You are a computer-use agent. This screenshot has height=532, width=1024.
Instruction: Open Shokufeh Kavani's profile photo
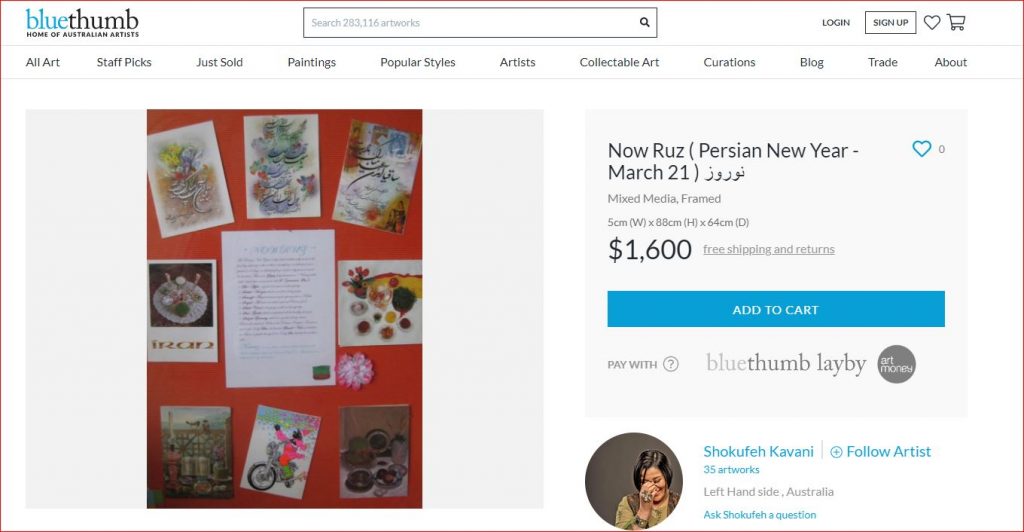pyautogui.click(x=633, y=480)
